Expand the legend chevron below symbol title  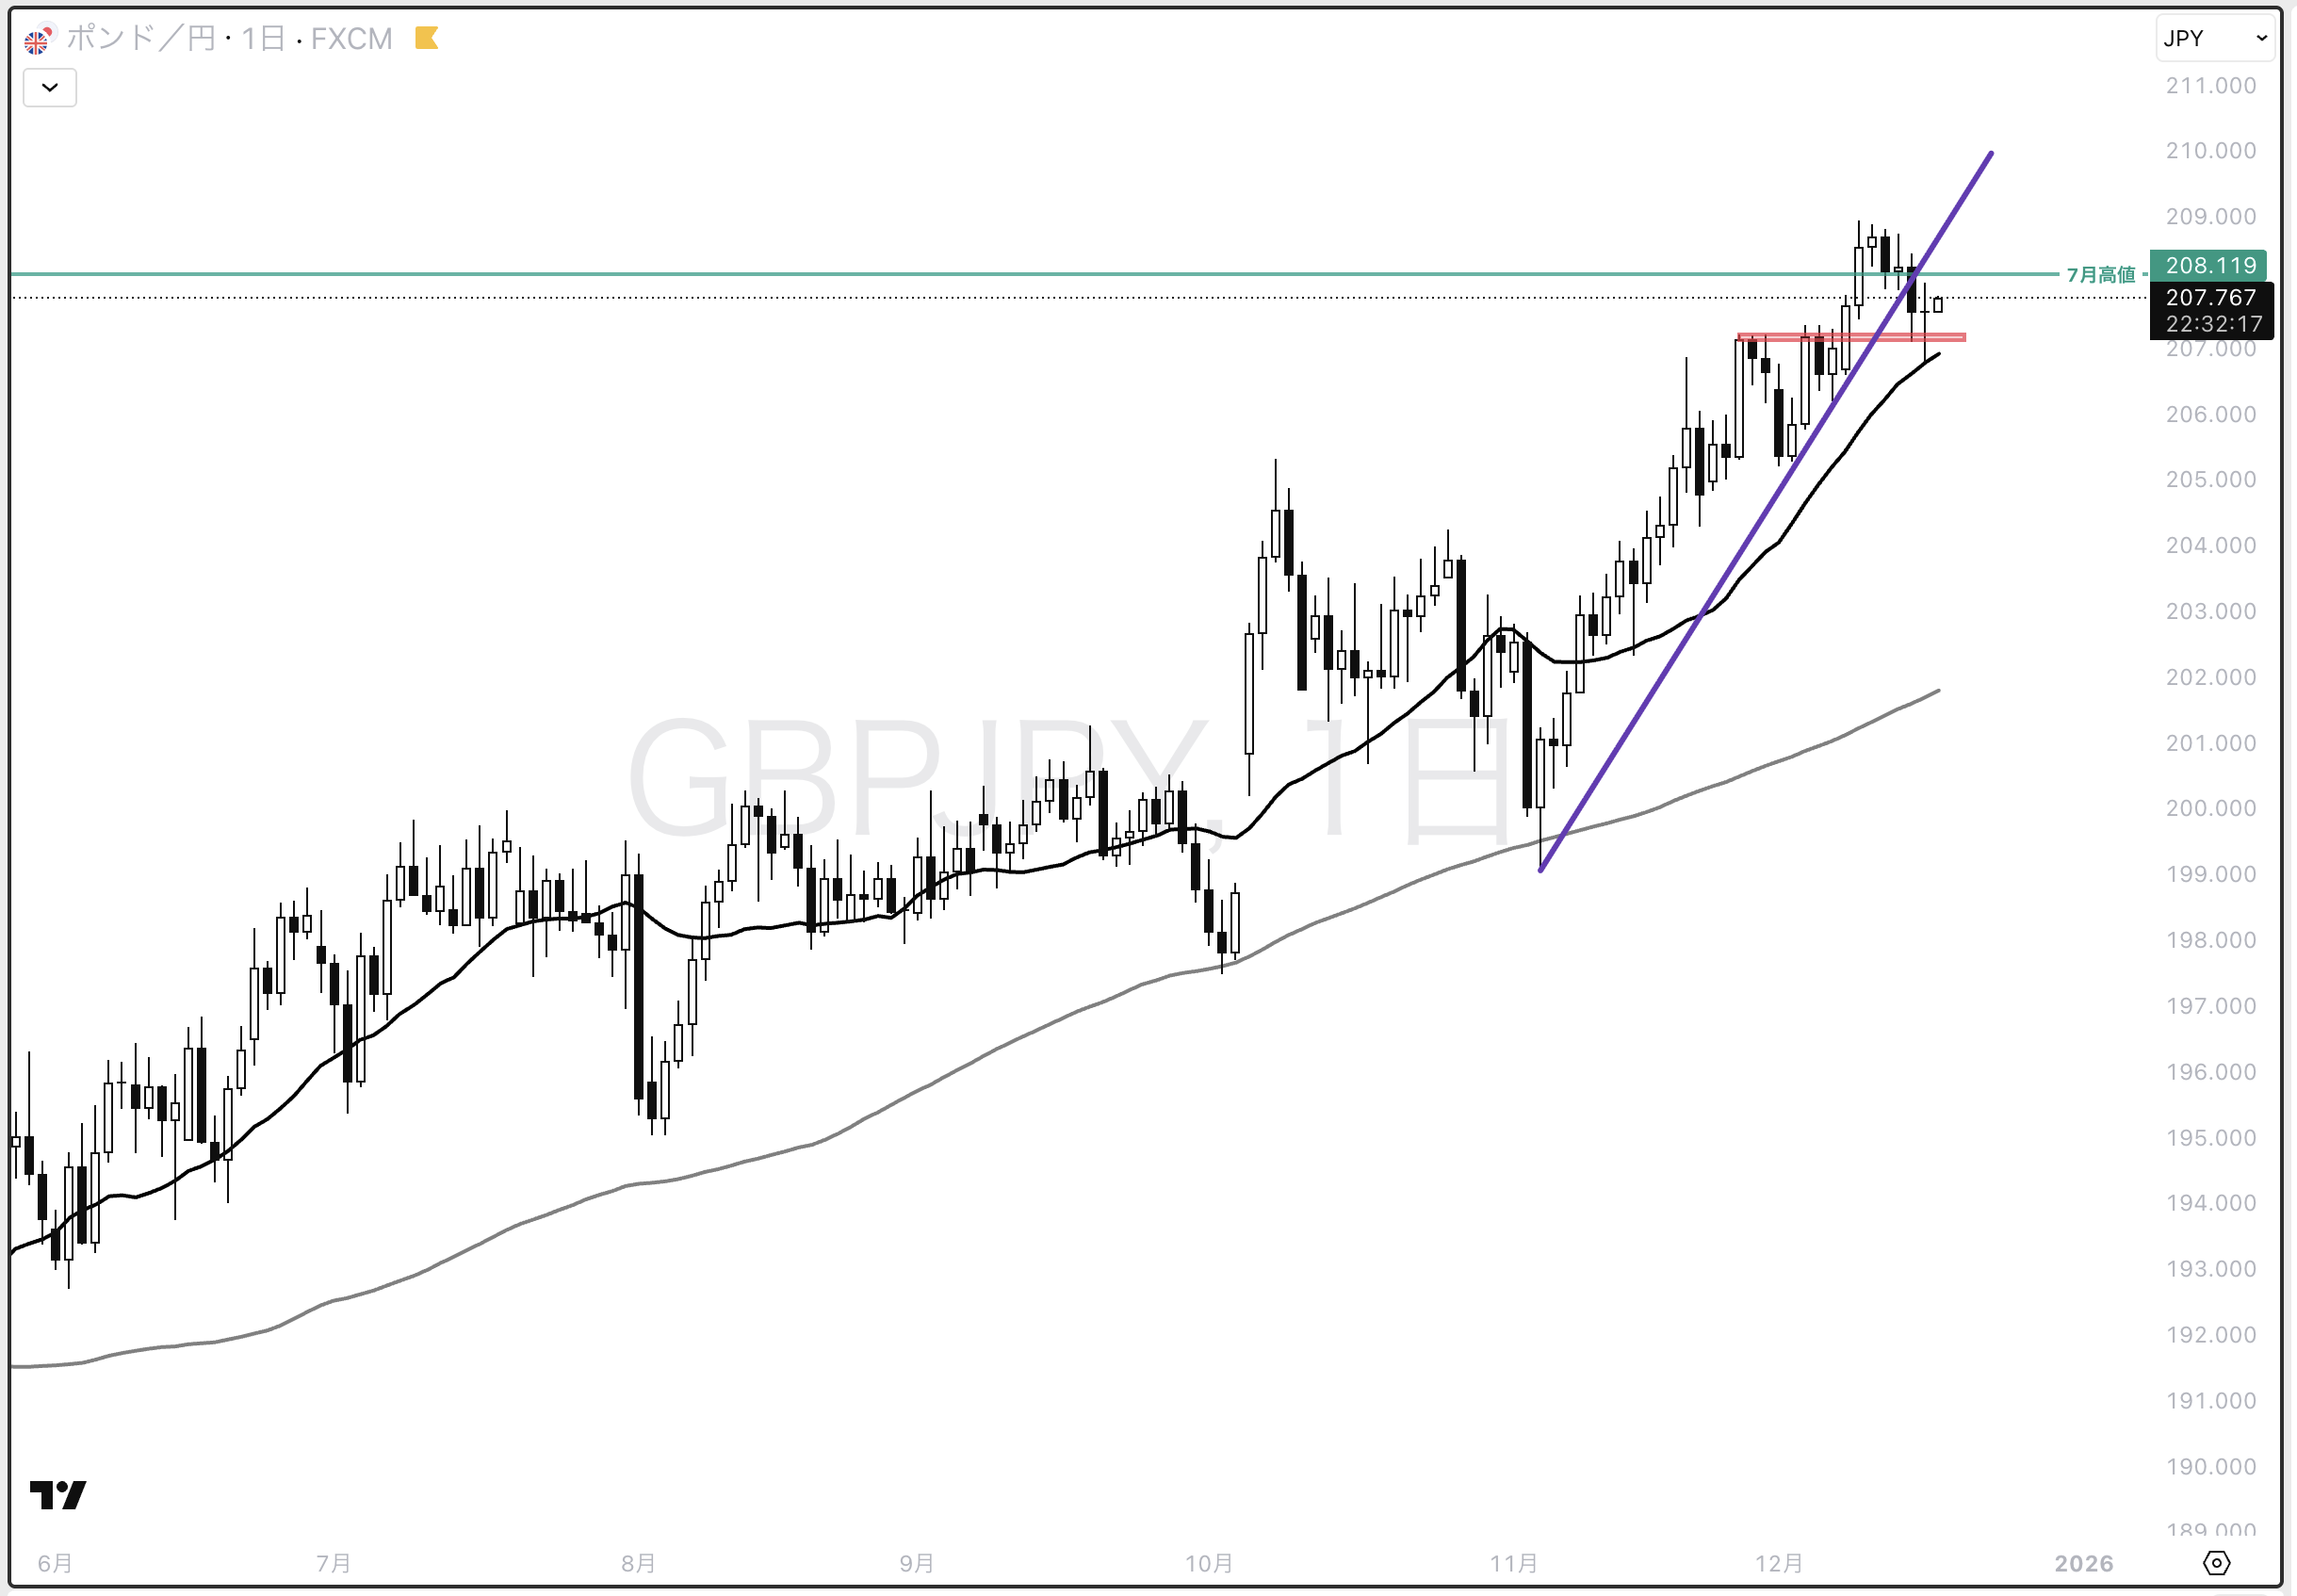50,88
